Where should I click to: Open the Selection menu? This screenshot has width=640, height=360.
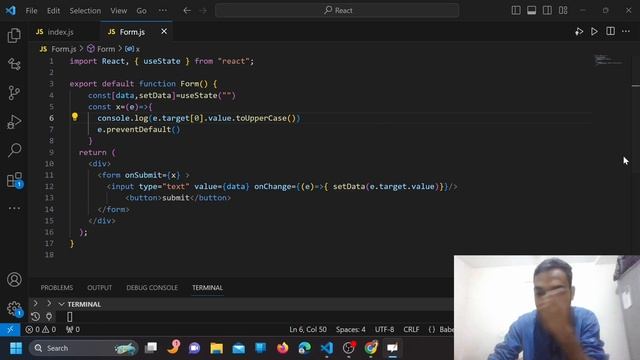point(85,11)
